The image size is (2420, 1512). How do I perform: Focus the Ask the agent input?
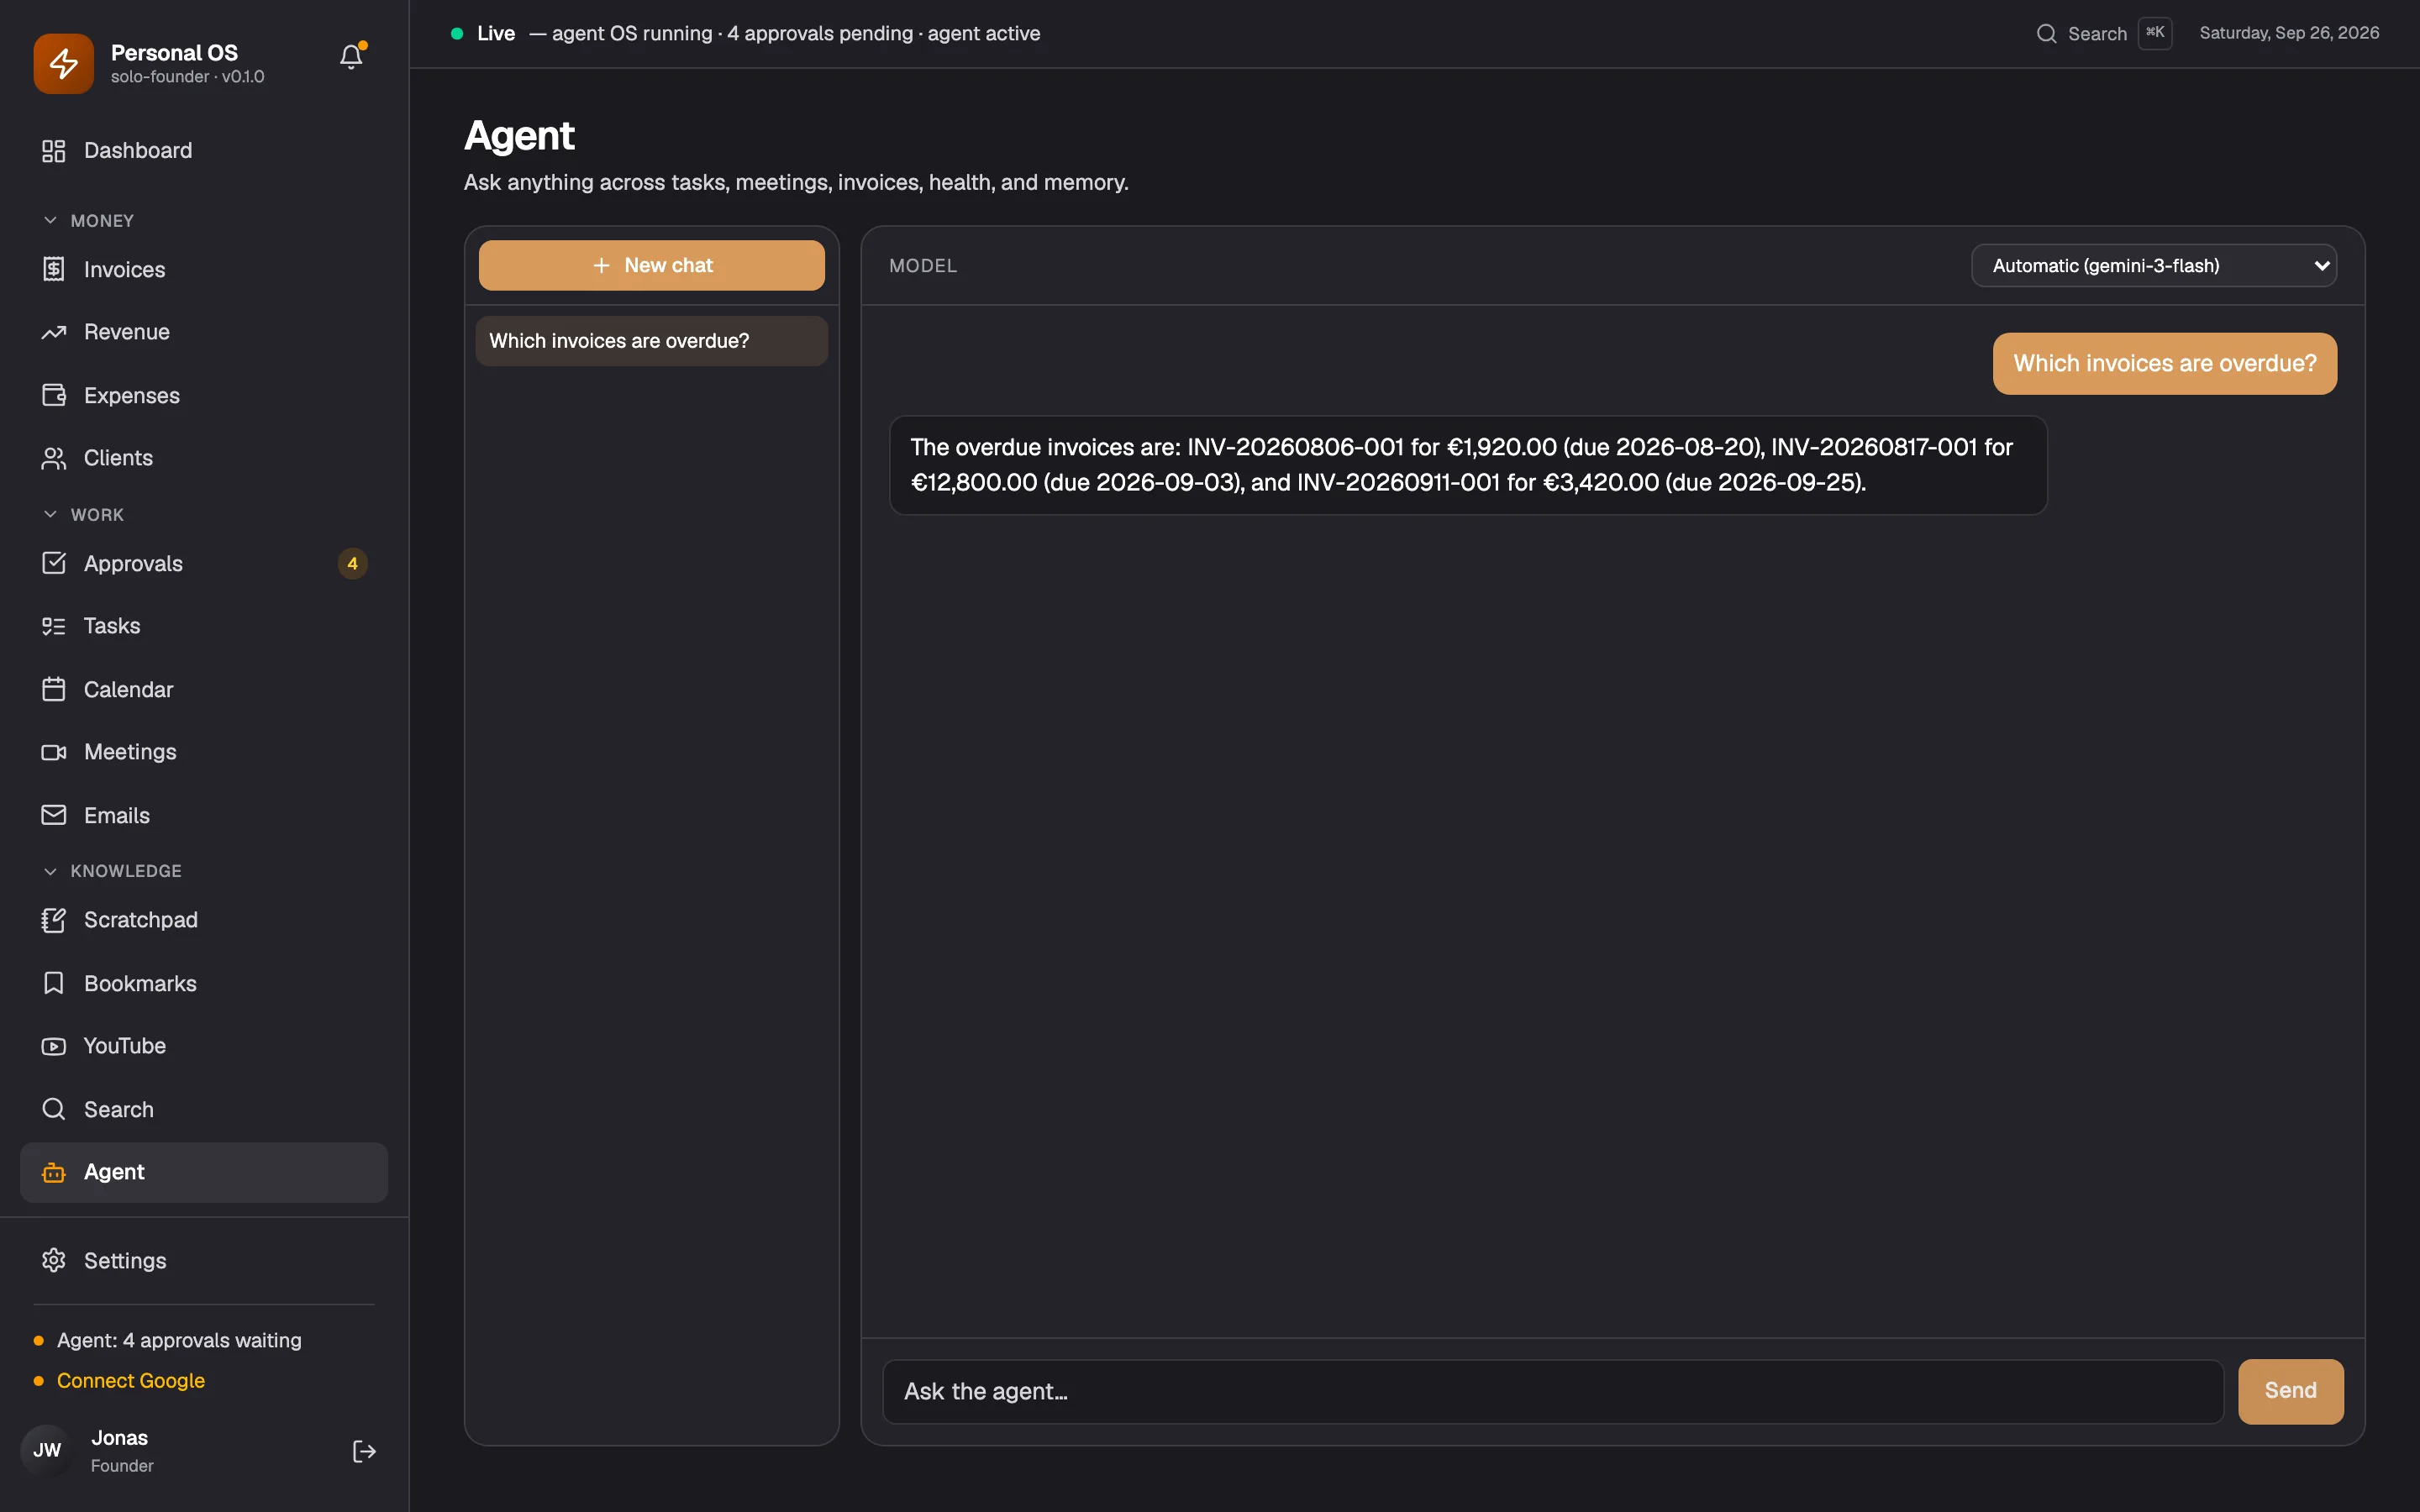[1552, 1391]
